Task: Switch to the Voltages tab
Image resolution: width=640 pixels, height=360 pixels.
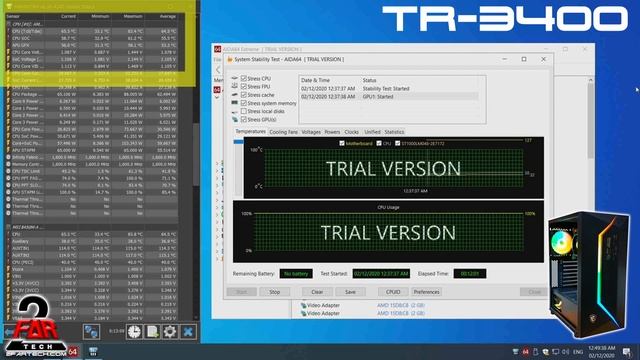Action: click(x=311, y=132)
